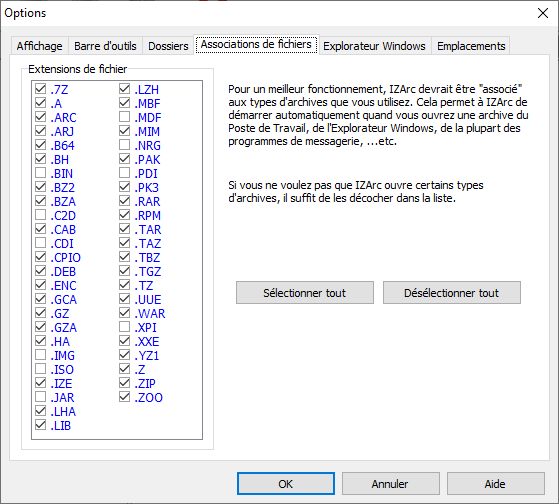Toggle the .PAK checkbox

[124, 159]
